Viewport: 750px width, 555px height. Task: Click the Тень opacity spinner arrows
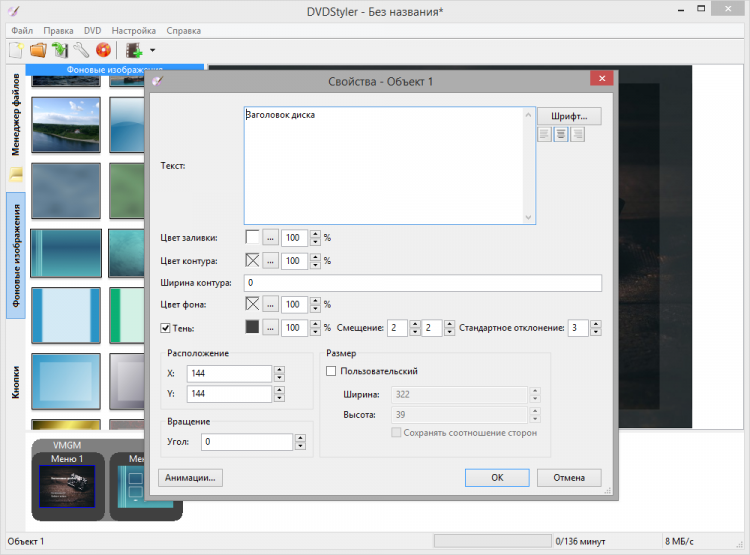pyautogui.click(x=315, y=328)
